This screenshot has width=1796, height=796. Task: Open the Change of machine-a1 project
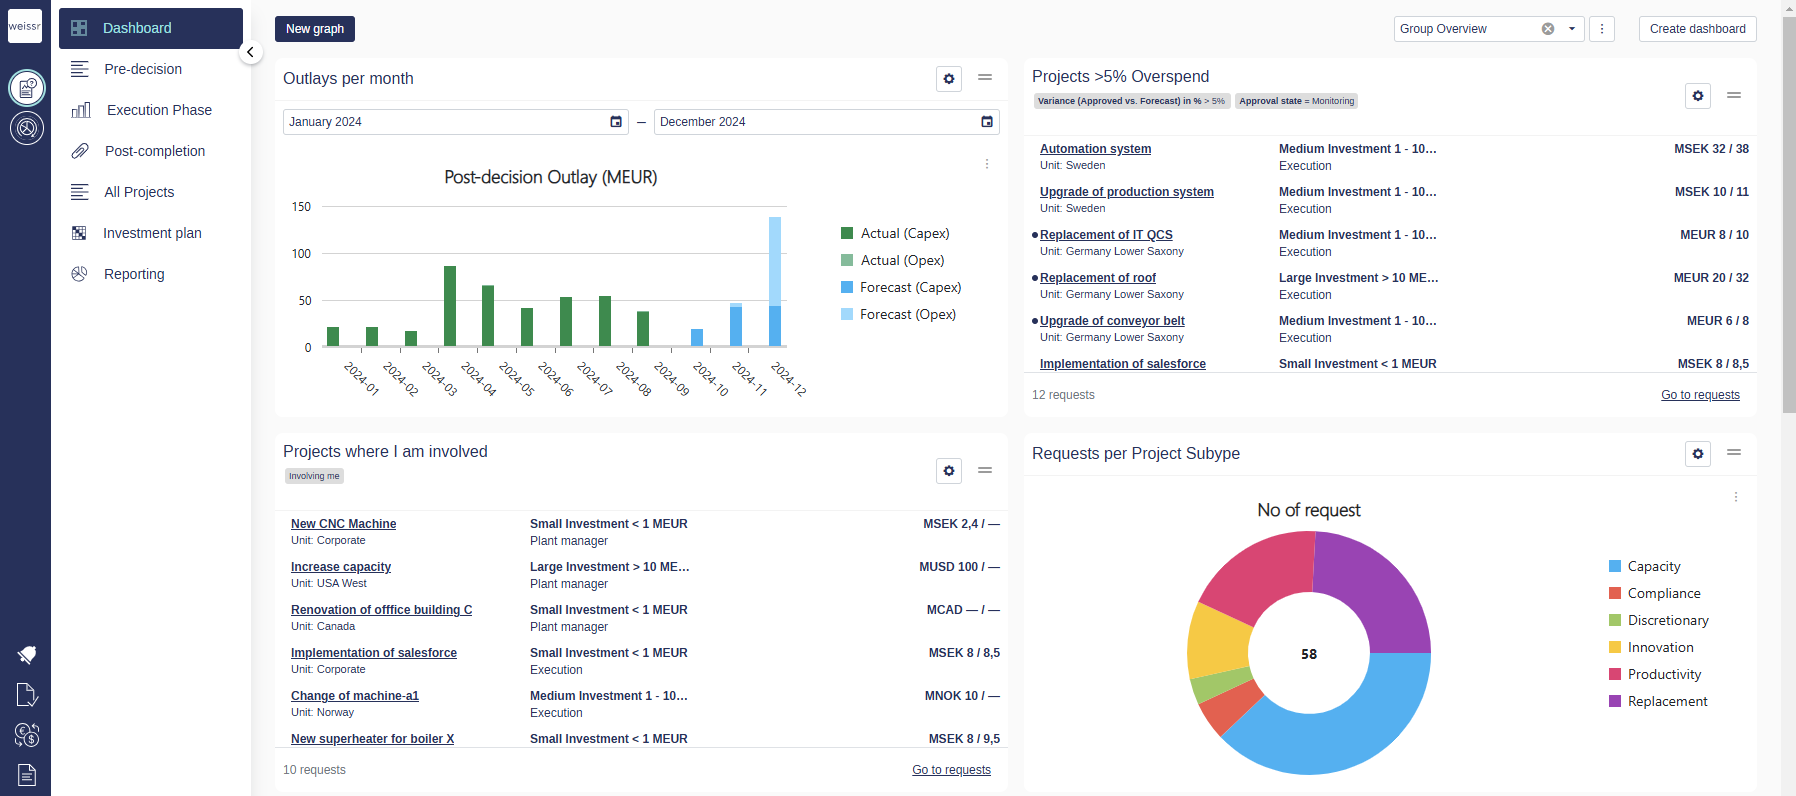click(355, 696)
